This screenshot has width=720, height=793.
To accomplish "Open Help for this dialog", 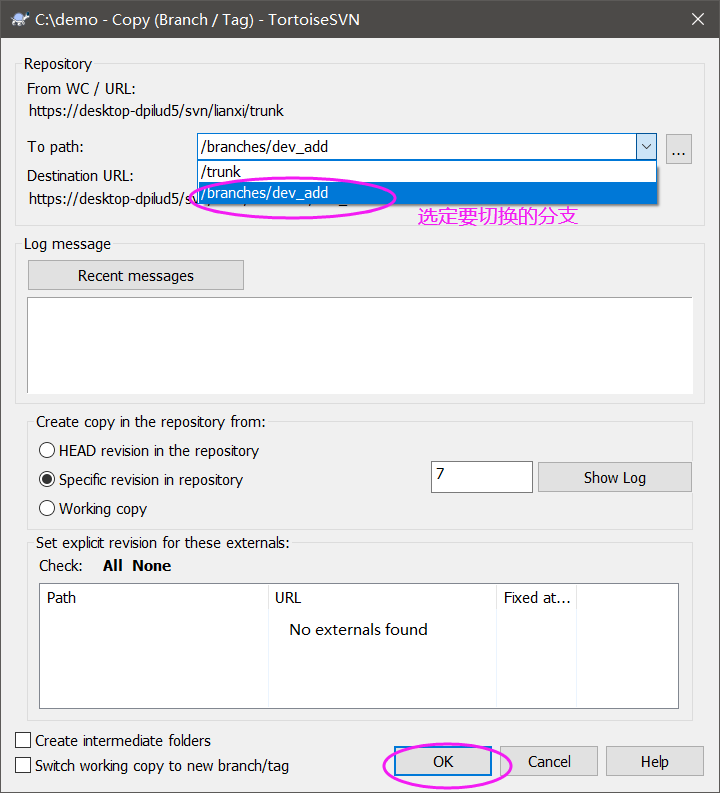I will [655, 761].
